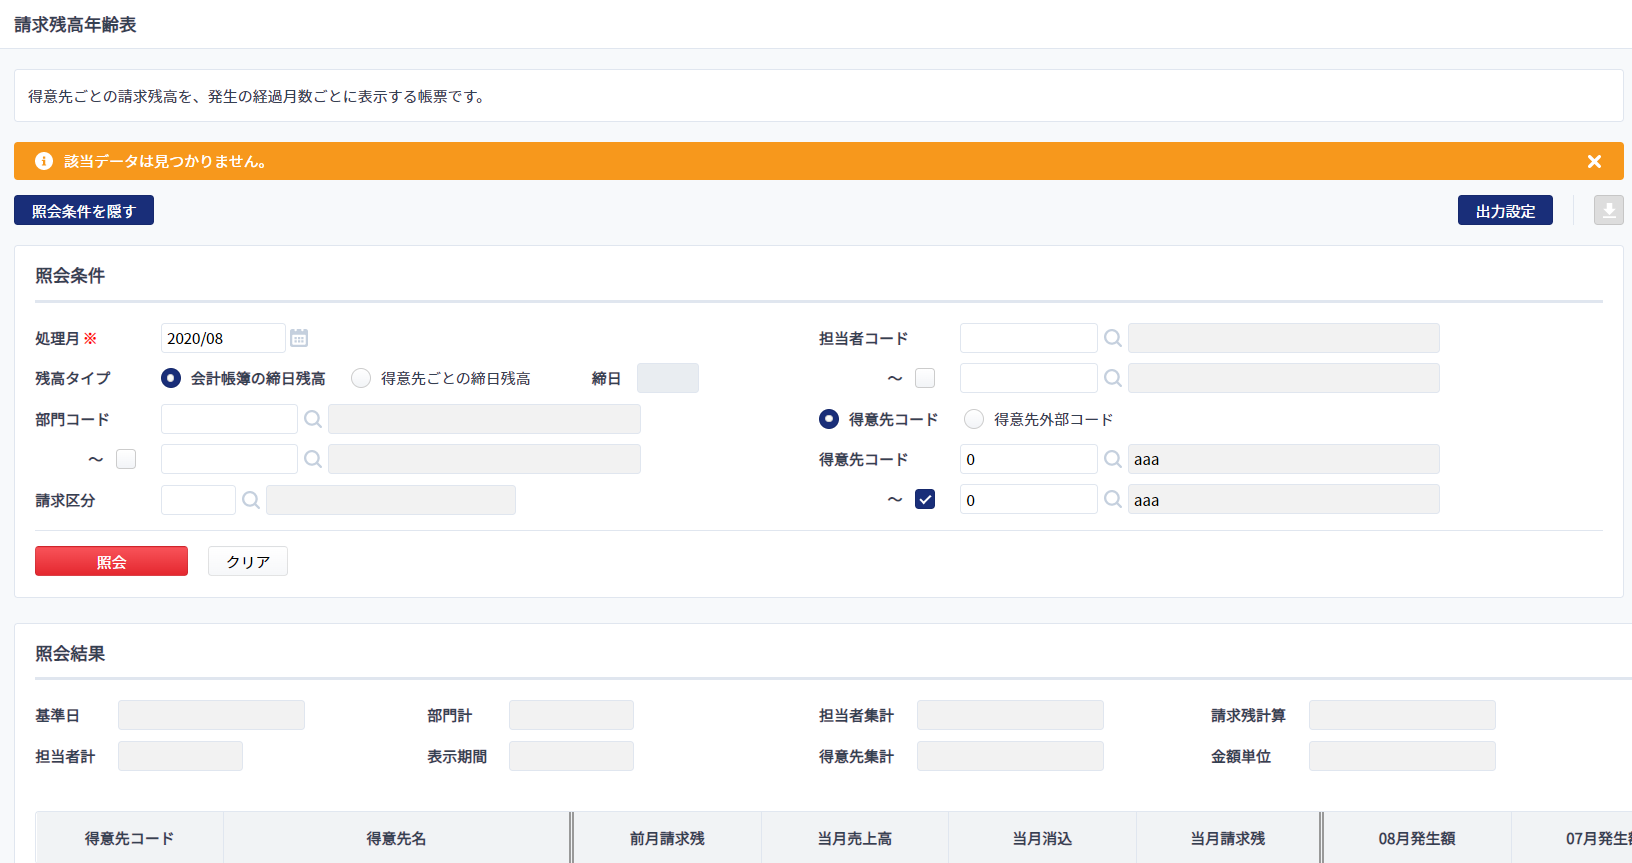Image resolution: width=1632 pixels, height=863 pixels.
Task: Click the 担当者コード start input field
Action: click(1028, 338)
